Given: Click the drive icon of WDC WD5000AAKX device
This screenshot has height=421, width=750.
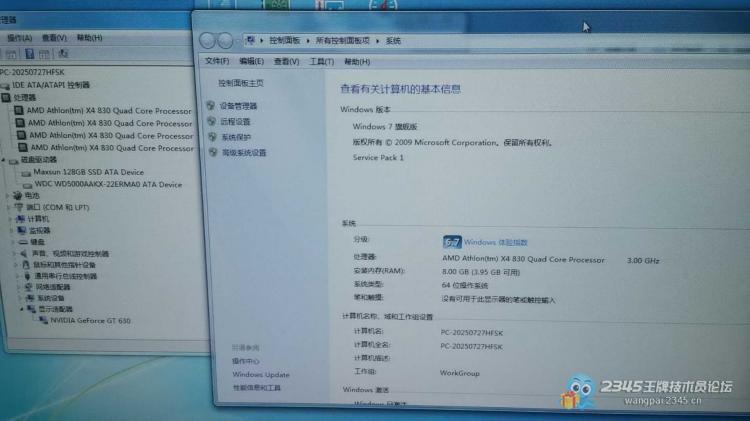Looking at the screenshot, I should (27, 185).
